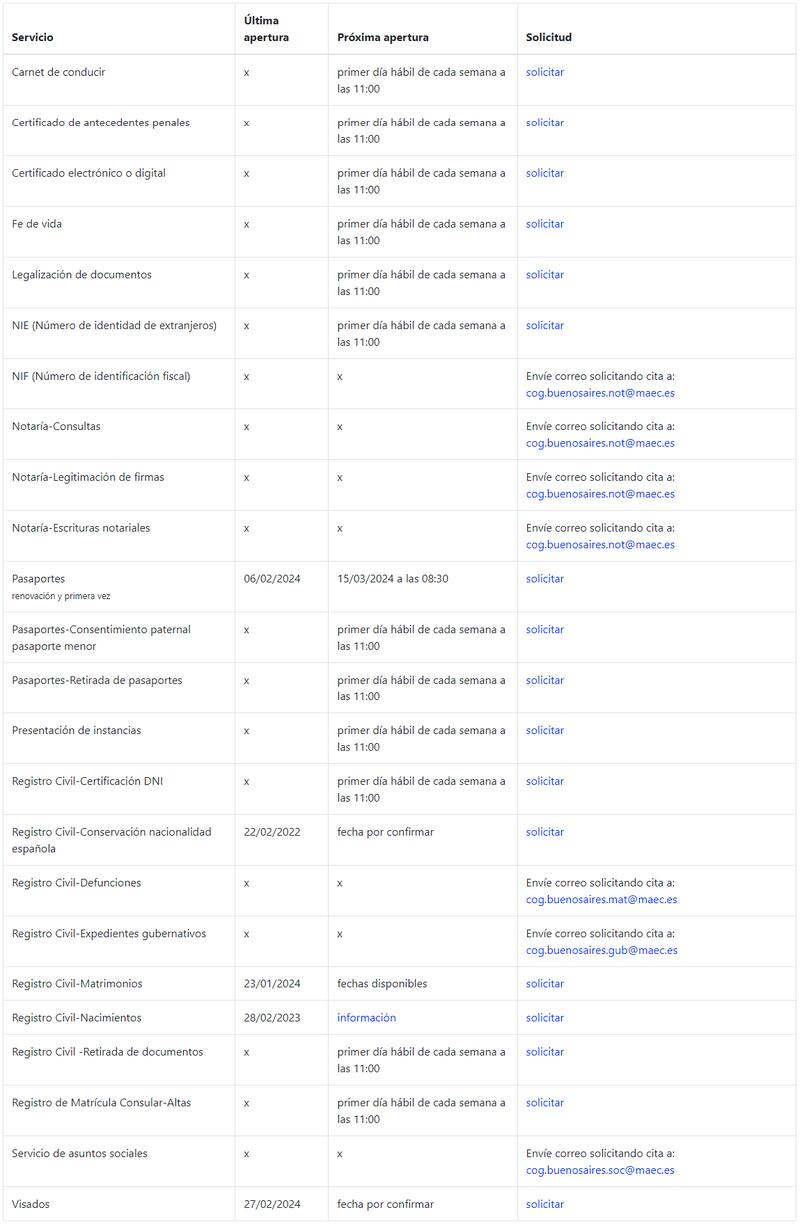800x1226 pixels.
Task: Click solicitar in the Fe de vida row
Action: pos(545,224)
